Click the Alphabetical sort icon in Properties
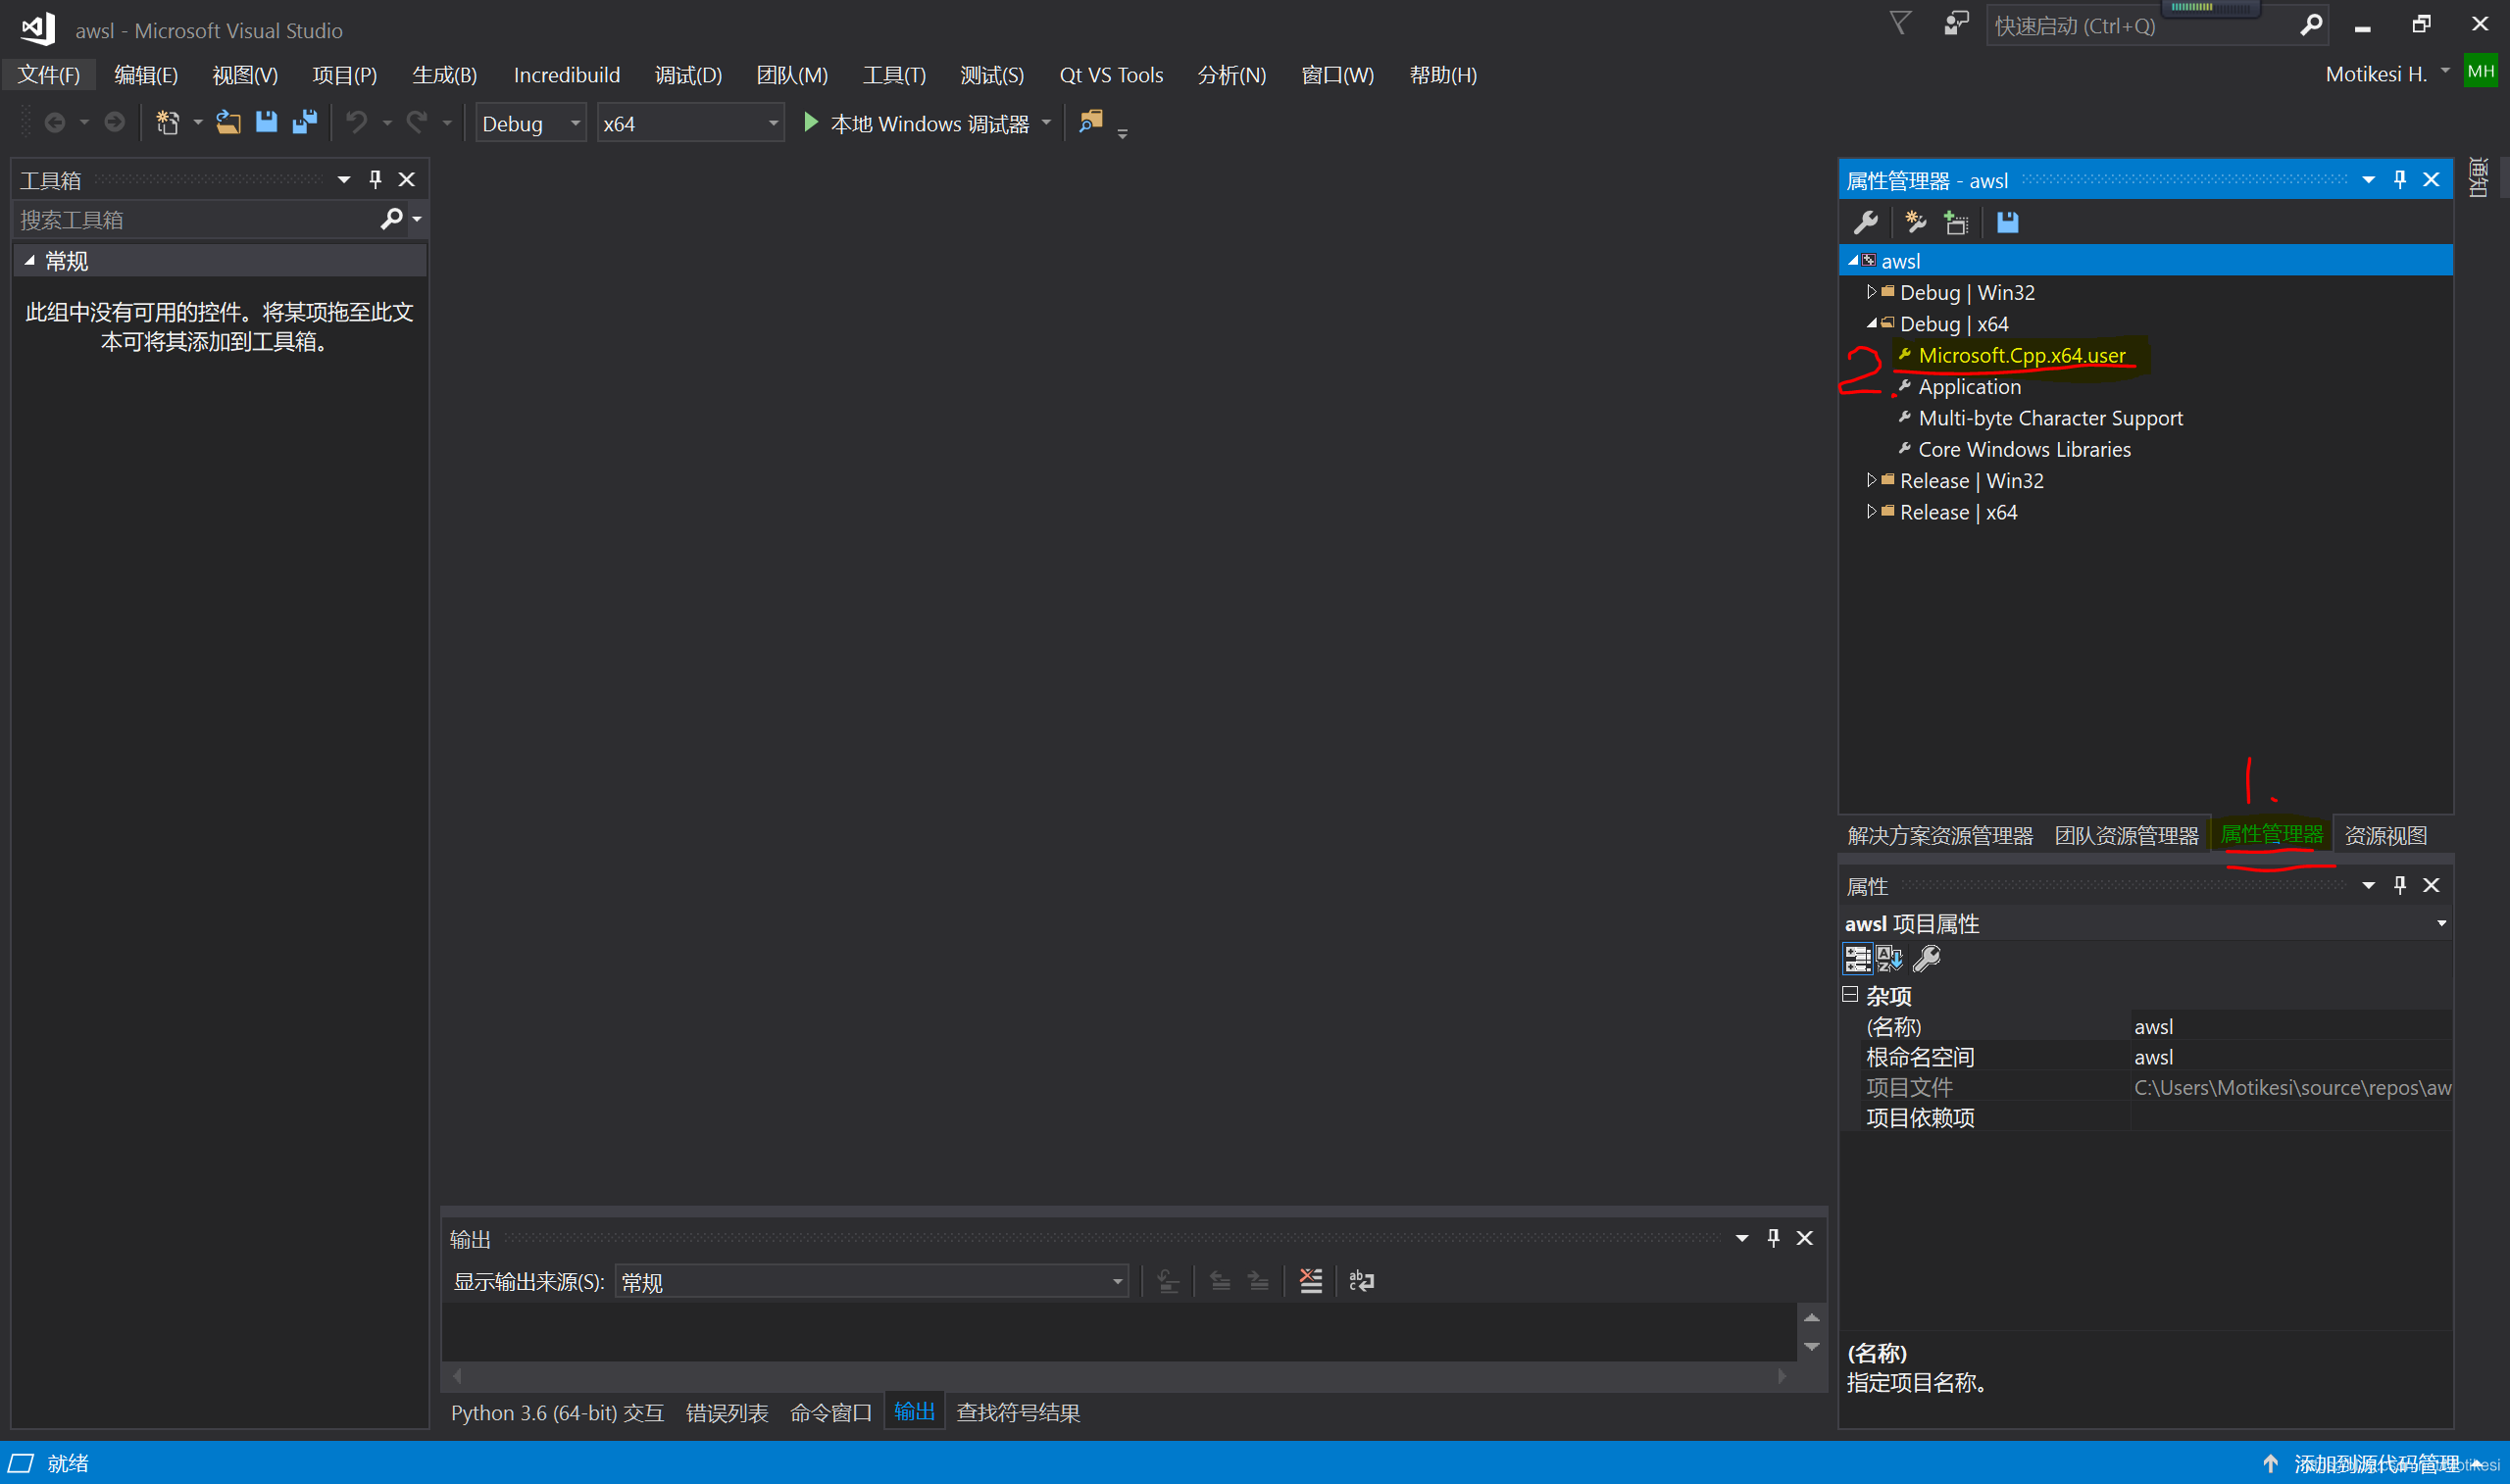 1889,959
